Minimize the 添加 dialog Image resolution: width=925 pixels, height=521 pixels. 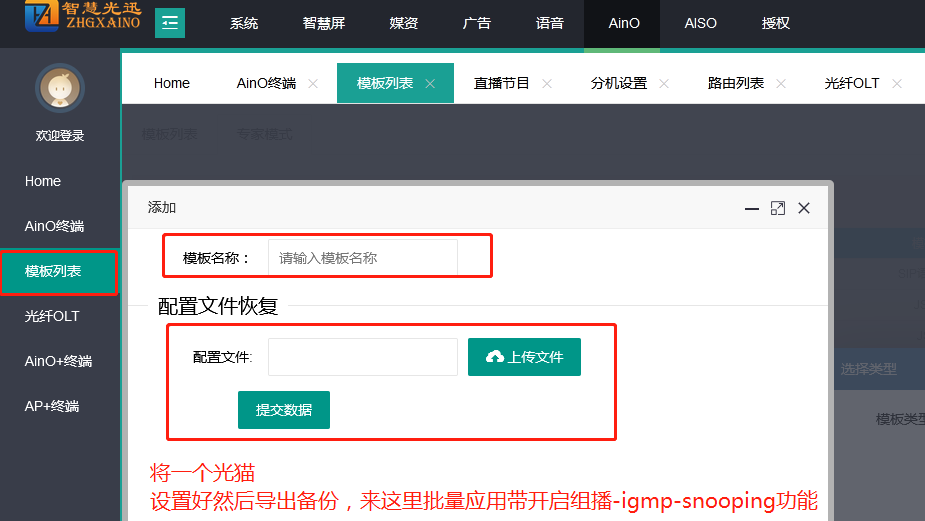[752, 208]
